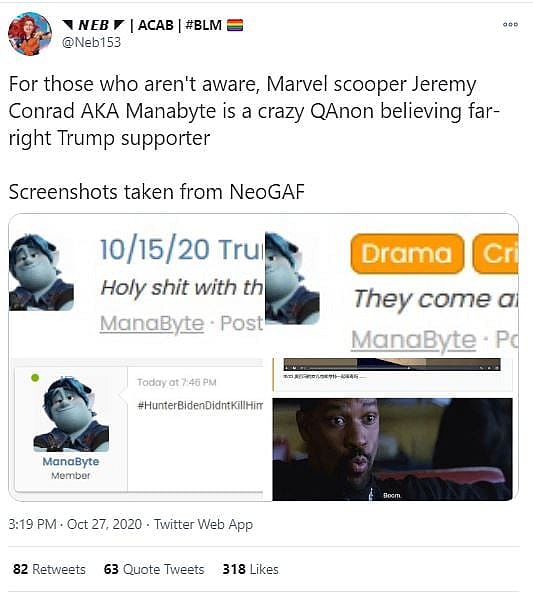Open the top-left 10/15/20 screenshot image
The image size is (533, 594).
(136, 286)
